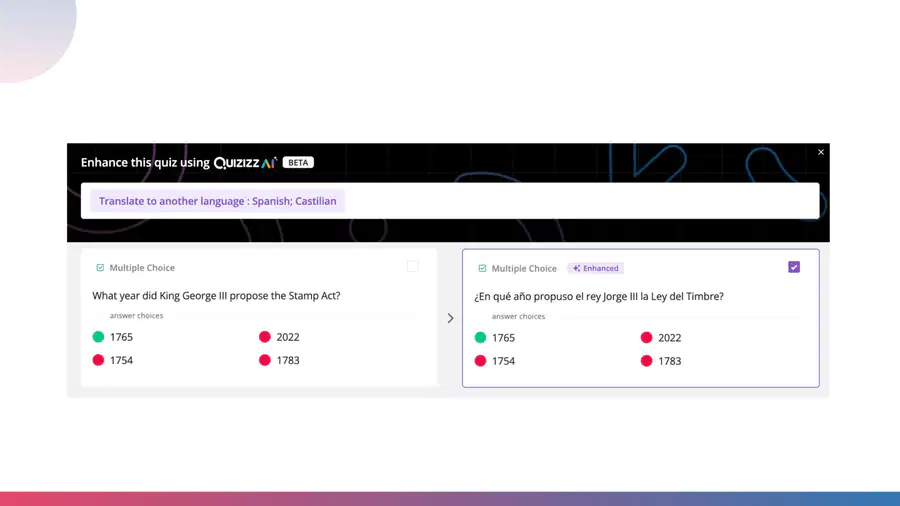Tick the original question checkbox
Image resolution: width=900 pixels, height=506 pixels.
point(413,266)
